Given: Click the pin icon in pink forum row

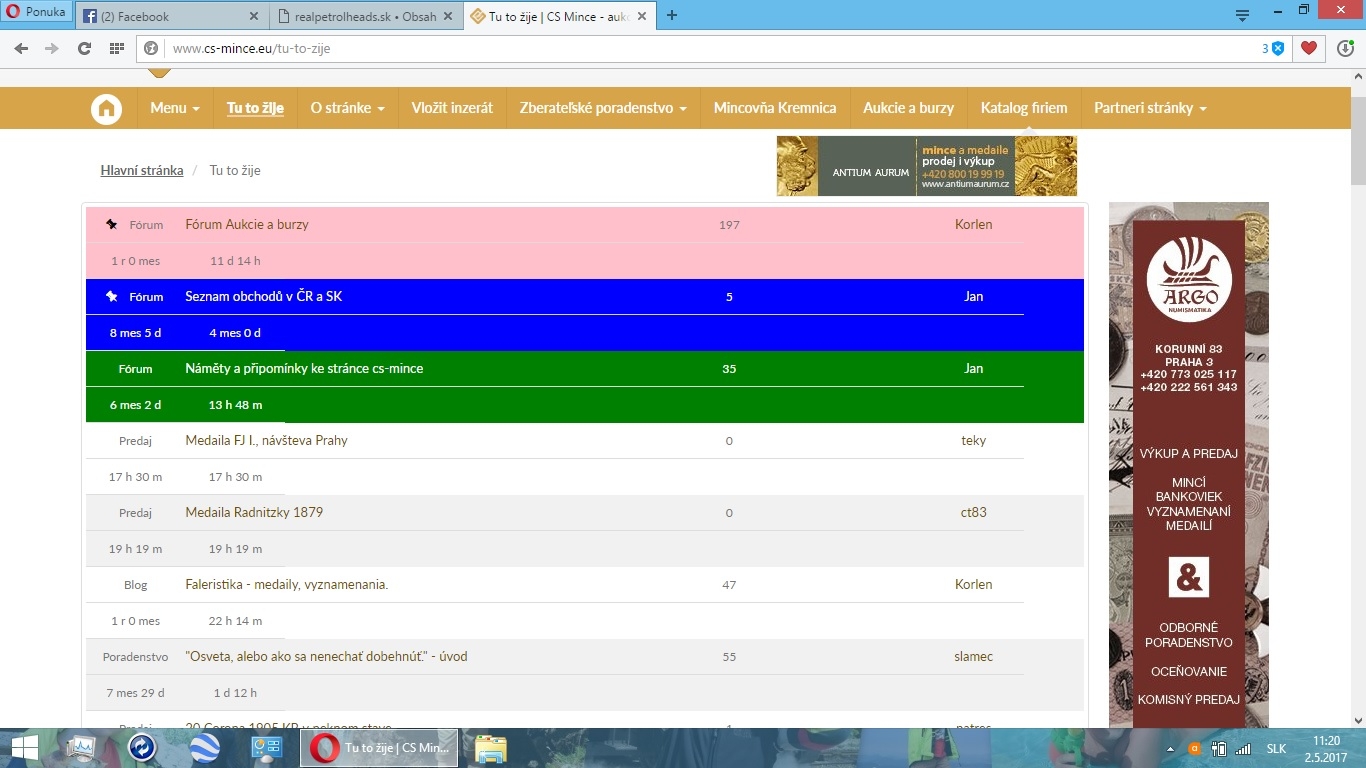Looking at the screenshot, I should [x=112, y=225].
